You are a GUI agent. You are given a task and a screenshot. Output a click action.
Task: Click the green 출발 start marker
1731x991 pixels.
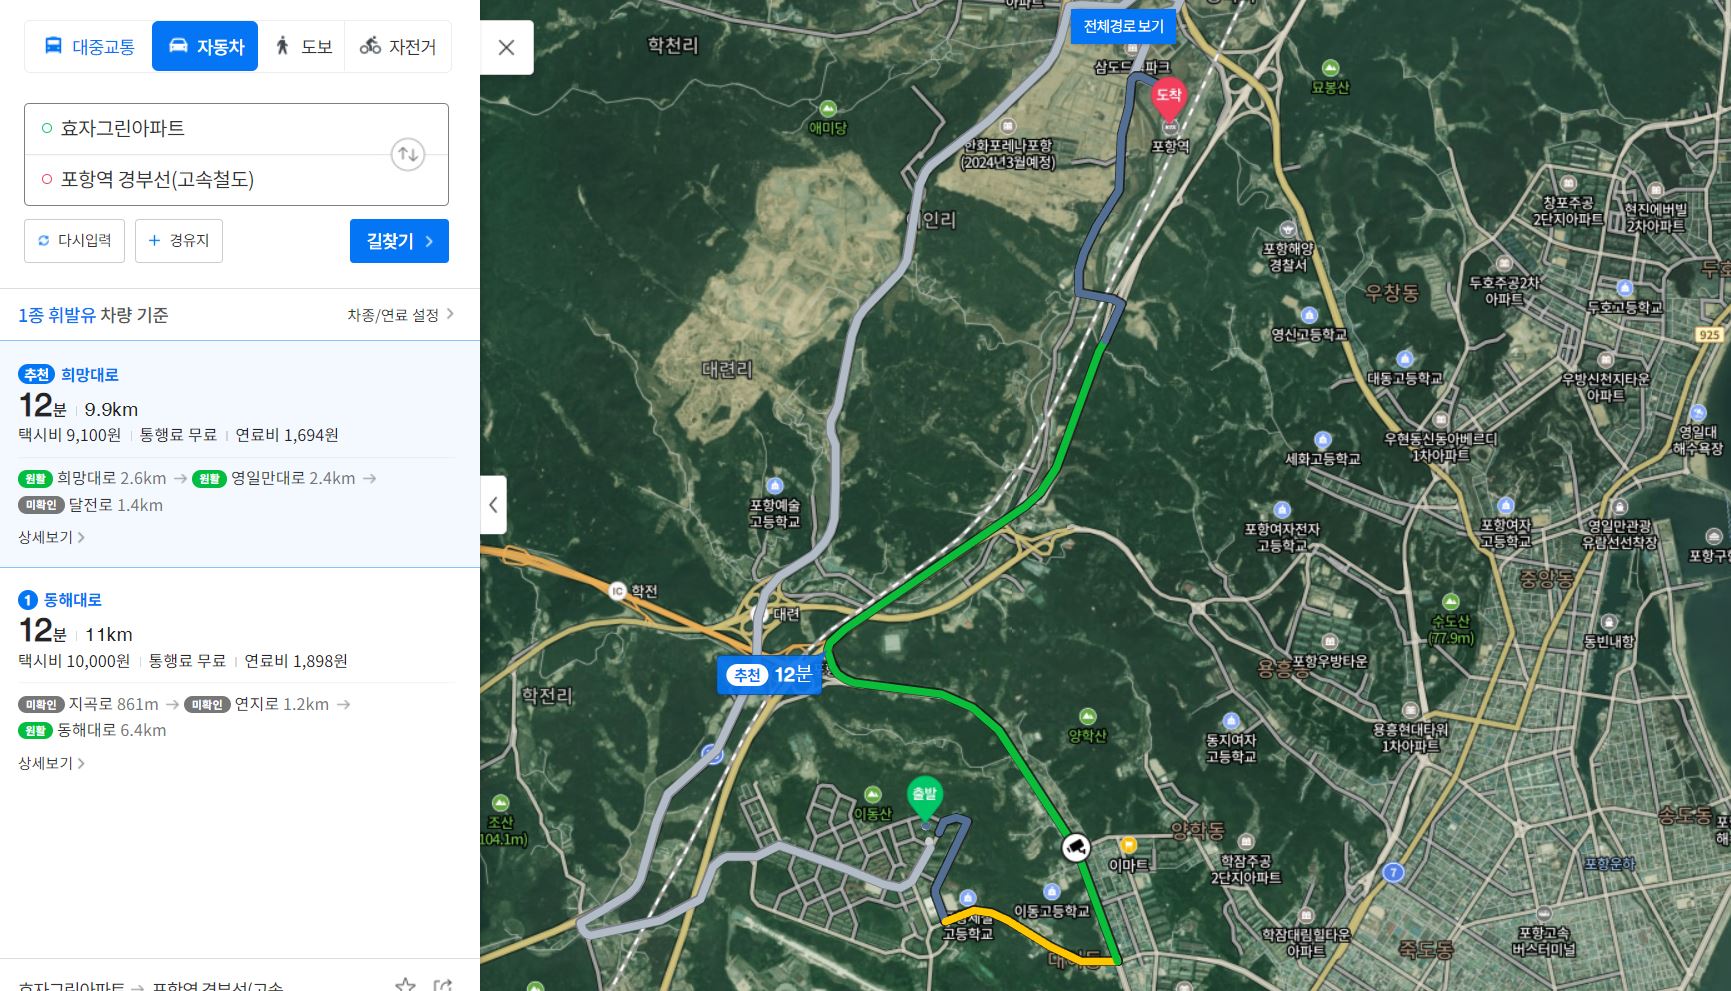(x=924, y=798)
